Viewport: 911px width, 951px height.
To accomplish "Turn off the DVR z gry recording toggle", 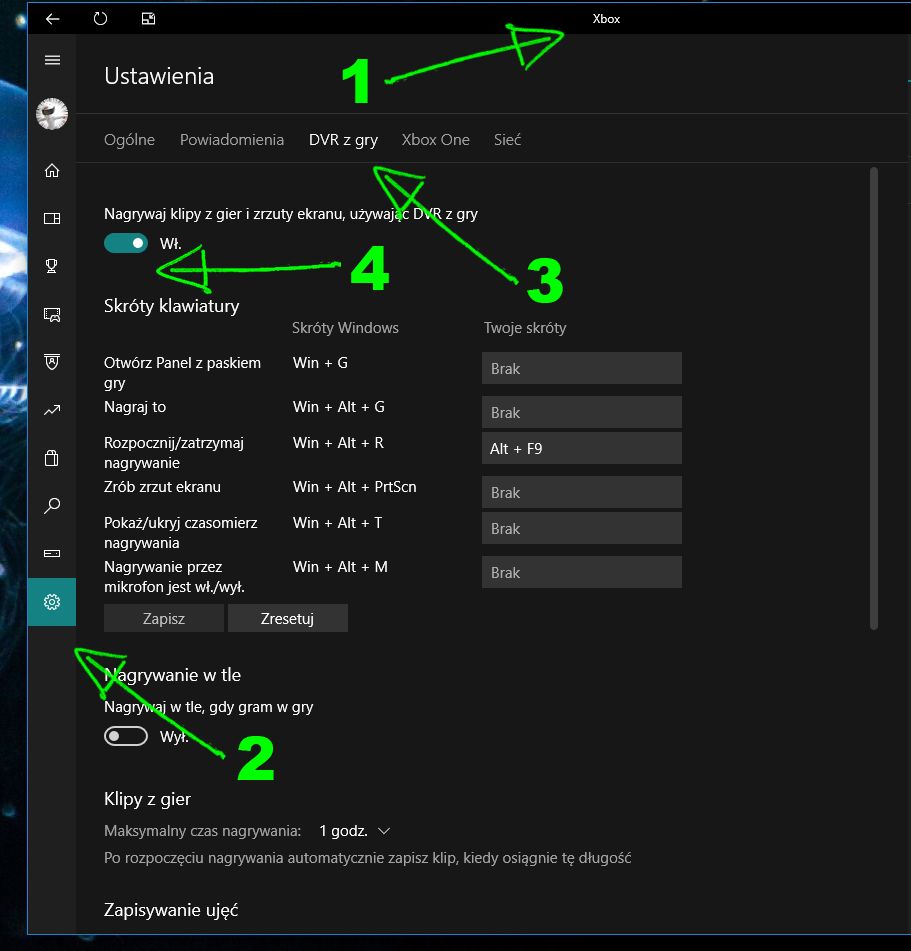I will pyautogui.click(x=126, y=243).
